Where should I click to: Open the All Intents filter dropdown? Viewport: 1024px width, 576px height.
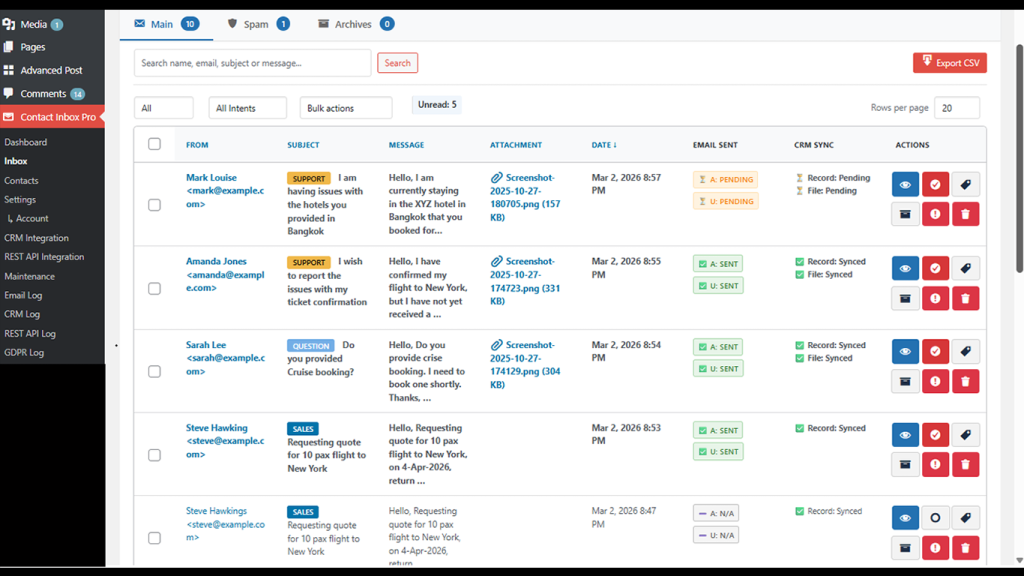point(248,108)
